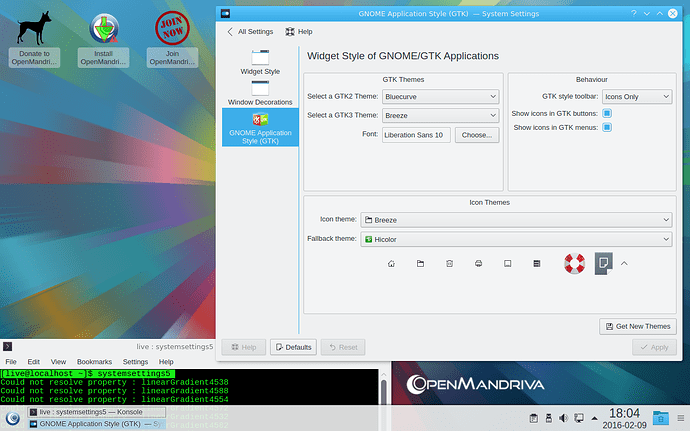
Task: Click the Liberation Sans 10 font field
Action: pyautogui.click(x=416, y=135)
